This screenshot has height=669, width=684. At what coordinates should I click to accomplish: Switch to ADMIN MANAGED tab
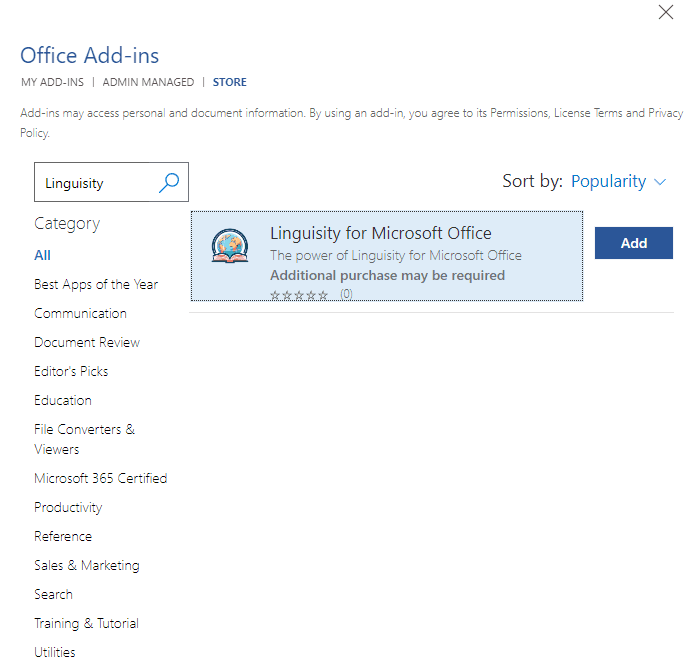tap(148, 82)
